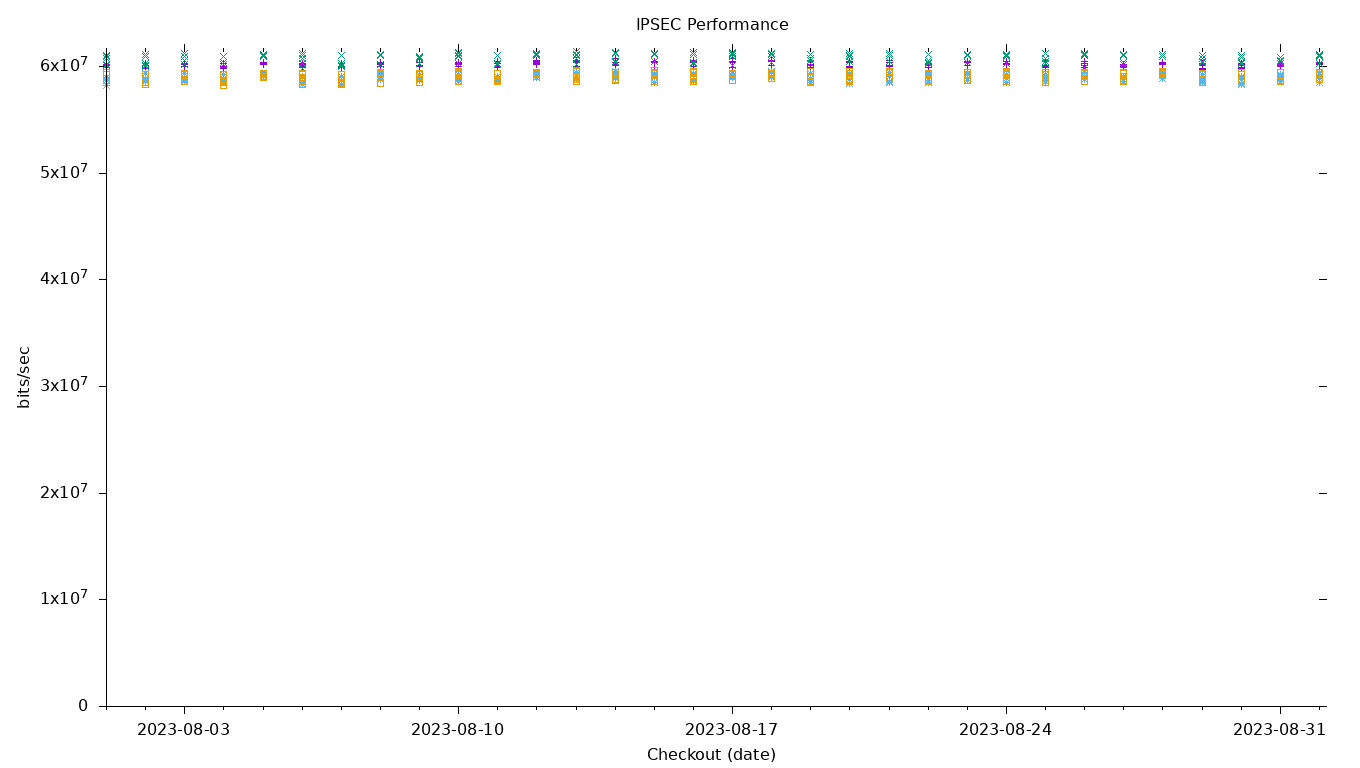This screenshot has width=1360, height=768.
Task: Select the 6x10^7 y-axis tick label
Action: [64, 65]
